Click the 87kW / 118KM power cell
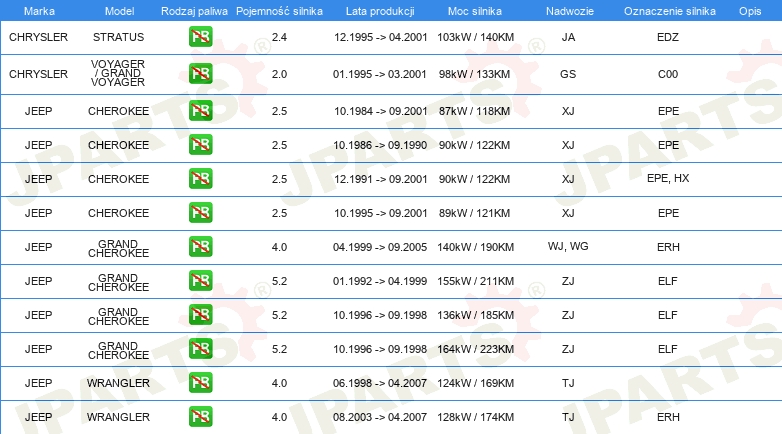Viewport: 782px width, 434px height. [x=474, y=111]
